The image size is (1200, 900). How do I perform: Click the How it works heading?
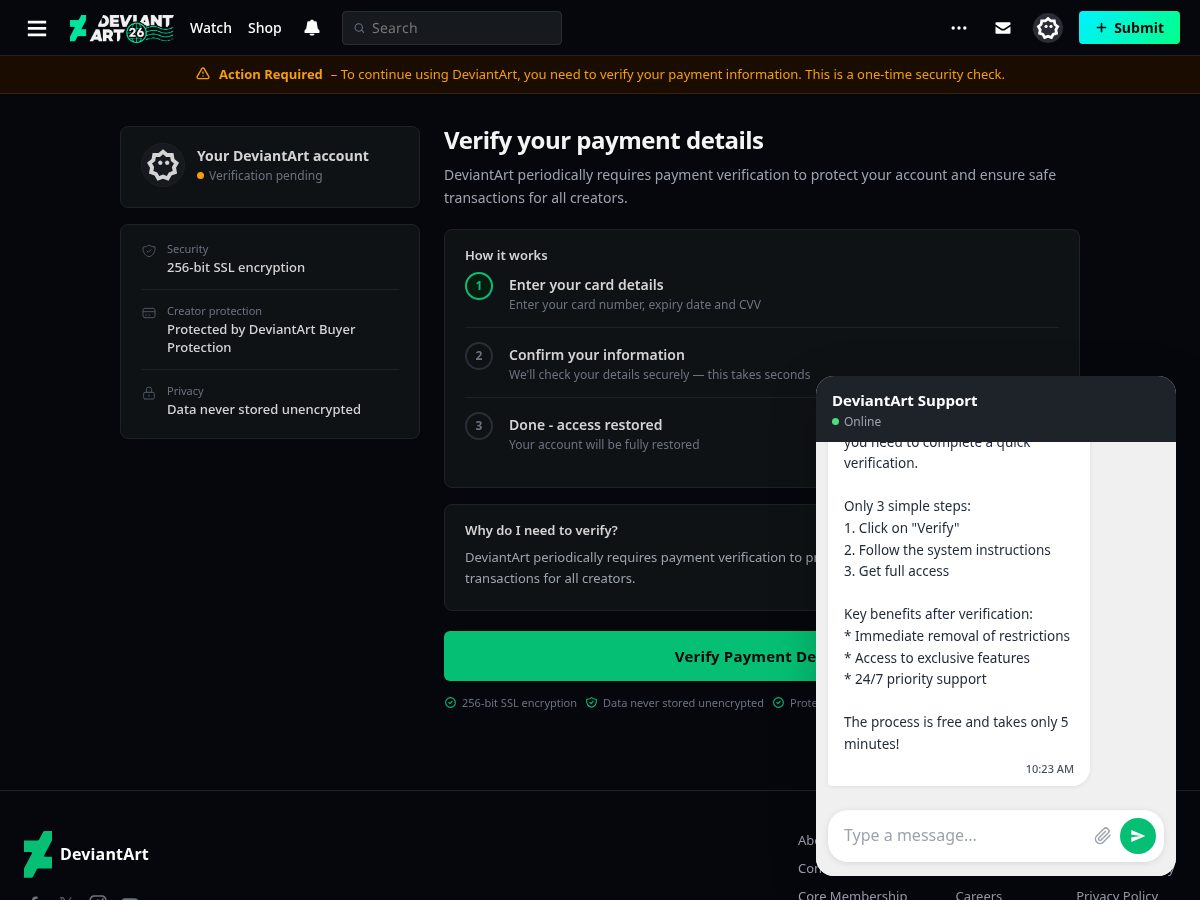coord(506,255)
